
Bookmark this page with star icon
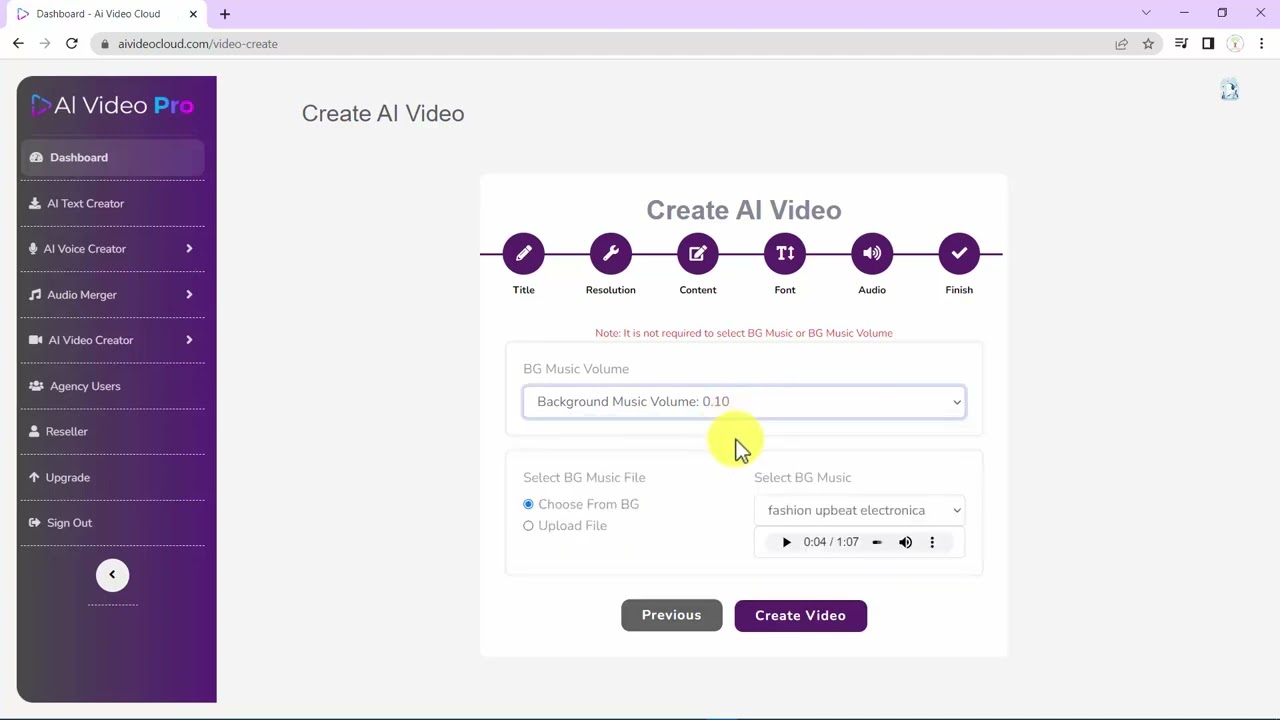[1148, 44]
